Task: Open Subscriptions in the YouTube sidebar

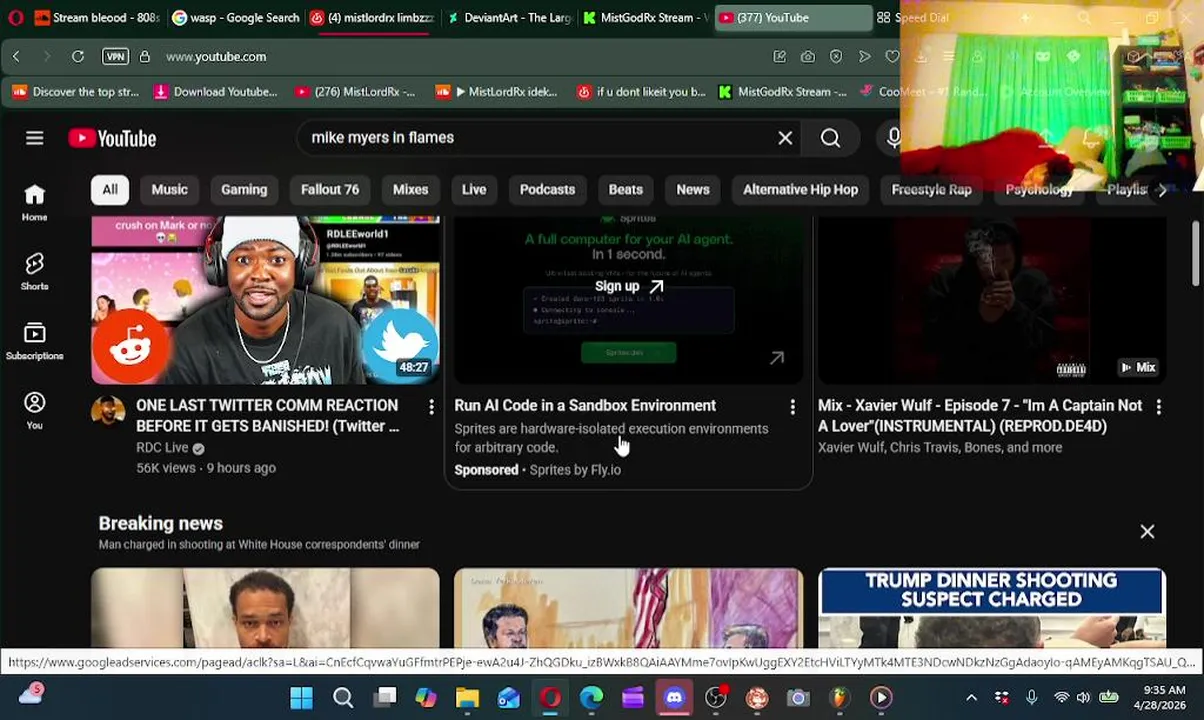Action: (35, 341)
